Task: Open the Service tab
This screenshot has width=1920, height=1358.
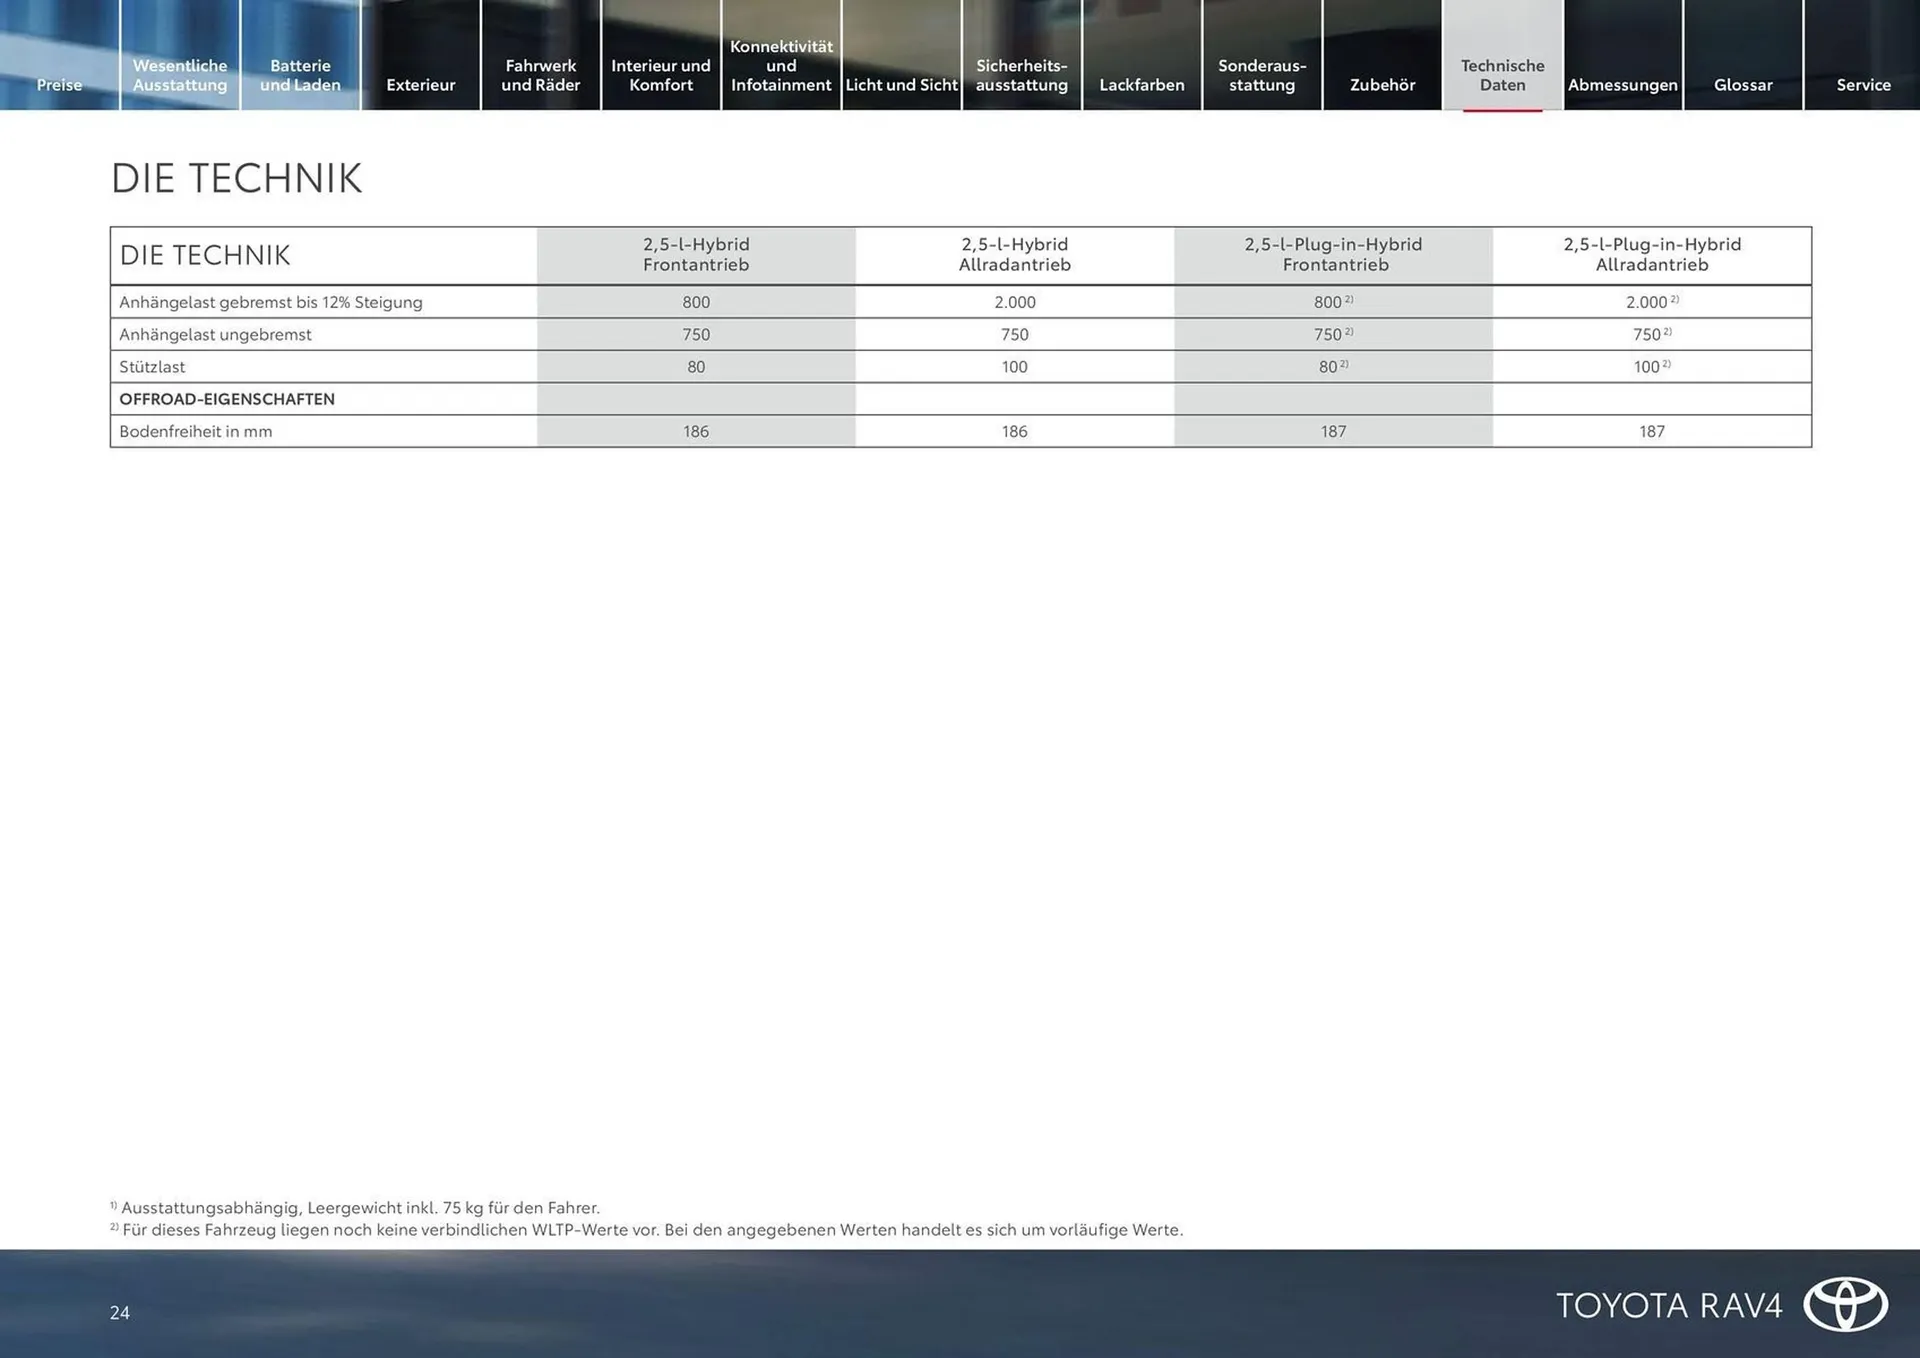Action: [x=1863, y=84]
